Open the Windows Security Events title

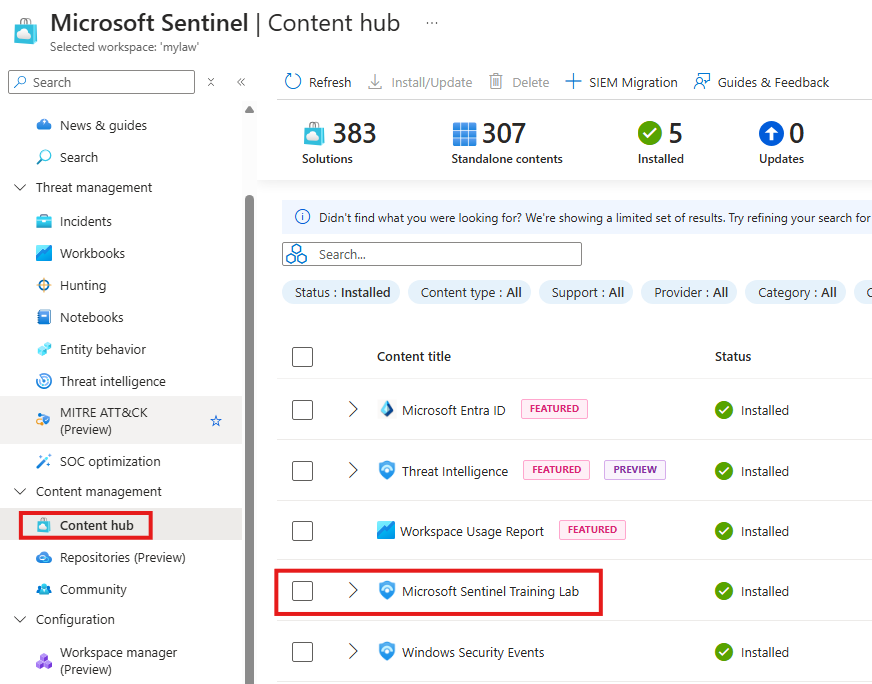(x=473, y=652)
